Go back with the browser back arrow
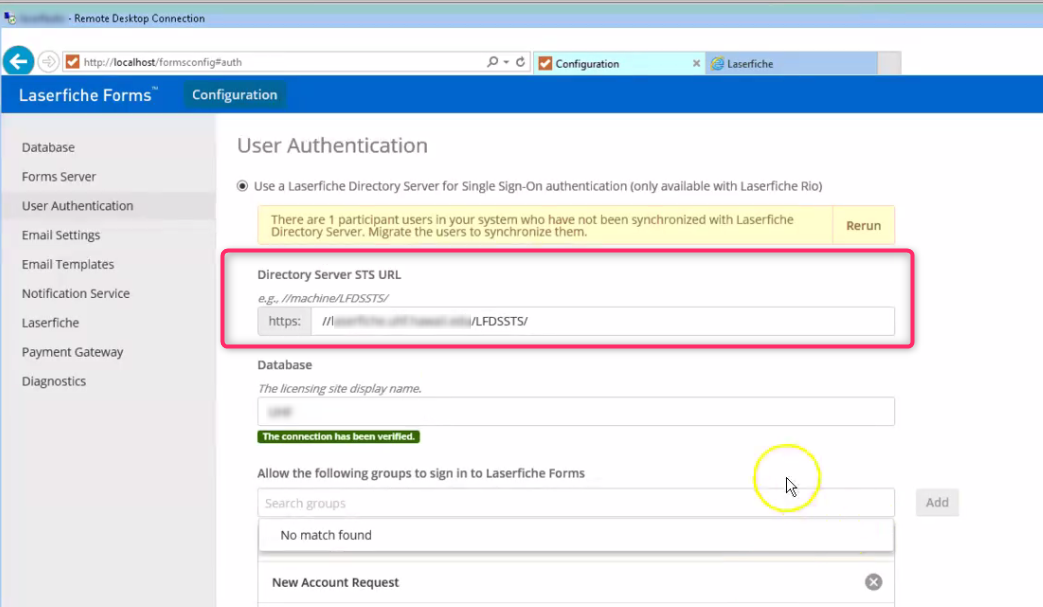This screenshot has width=1043, height=607. pos(19,62)
